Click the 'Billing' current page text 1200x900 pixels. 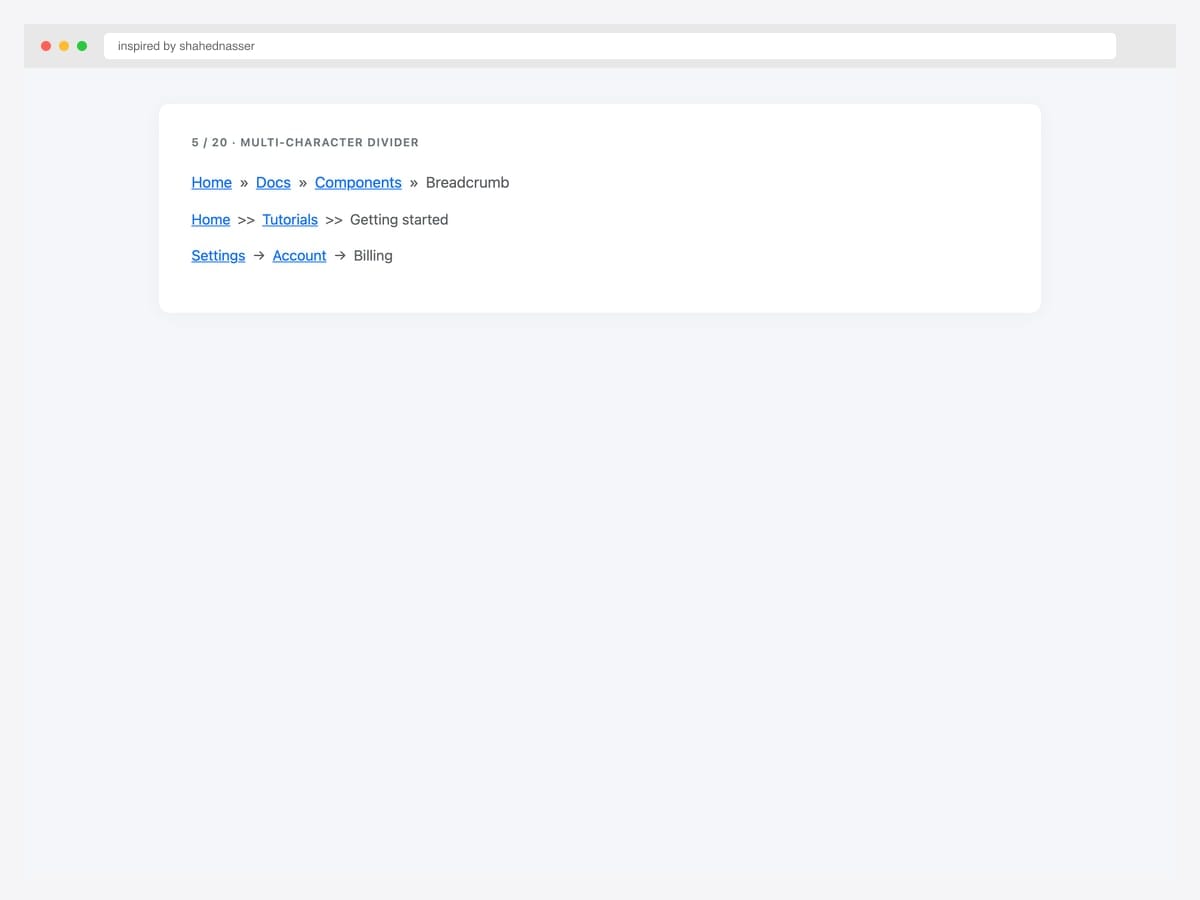pyautogui.click(x=373, y=255)
